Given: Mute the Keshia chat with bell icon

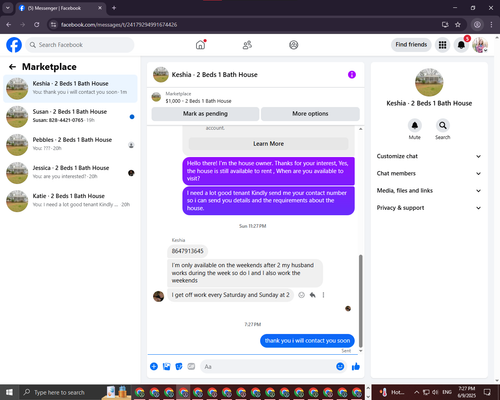Looking at the screenshot, I should [415, 125].
